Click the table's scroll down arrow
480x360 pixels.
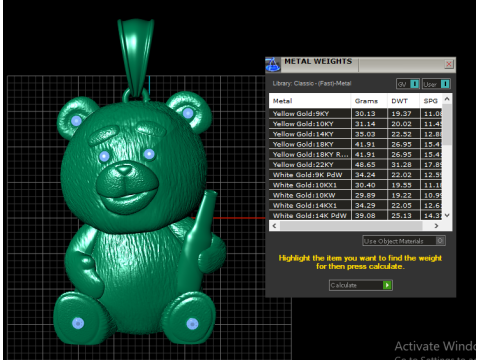point(447,215)
